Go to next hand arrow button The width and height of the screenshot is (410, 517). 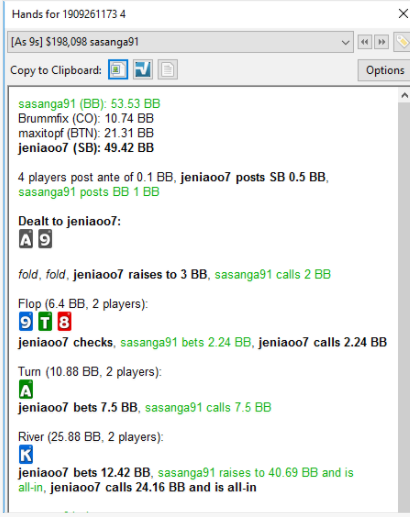tap(381, 42)
